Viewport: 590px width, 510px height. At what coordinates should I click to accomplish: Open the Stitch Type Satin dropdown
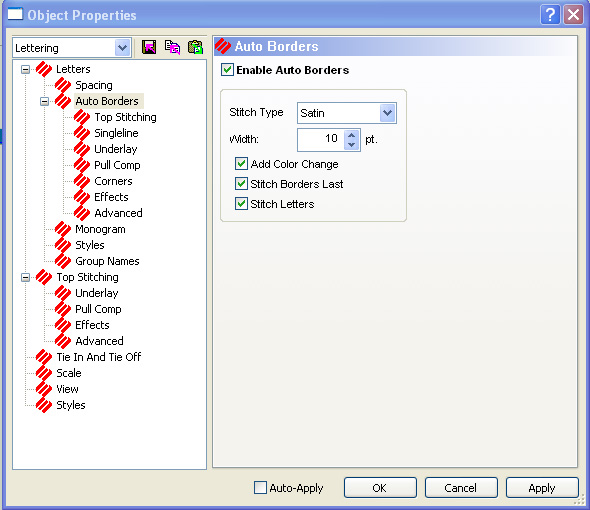tap(388, 113)
